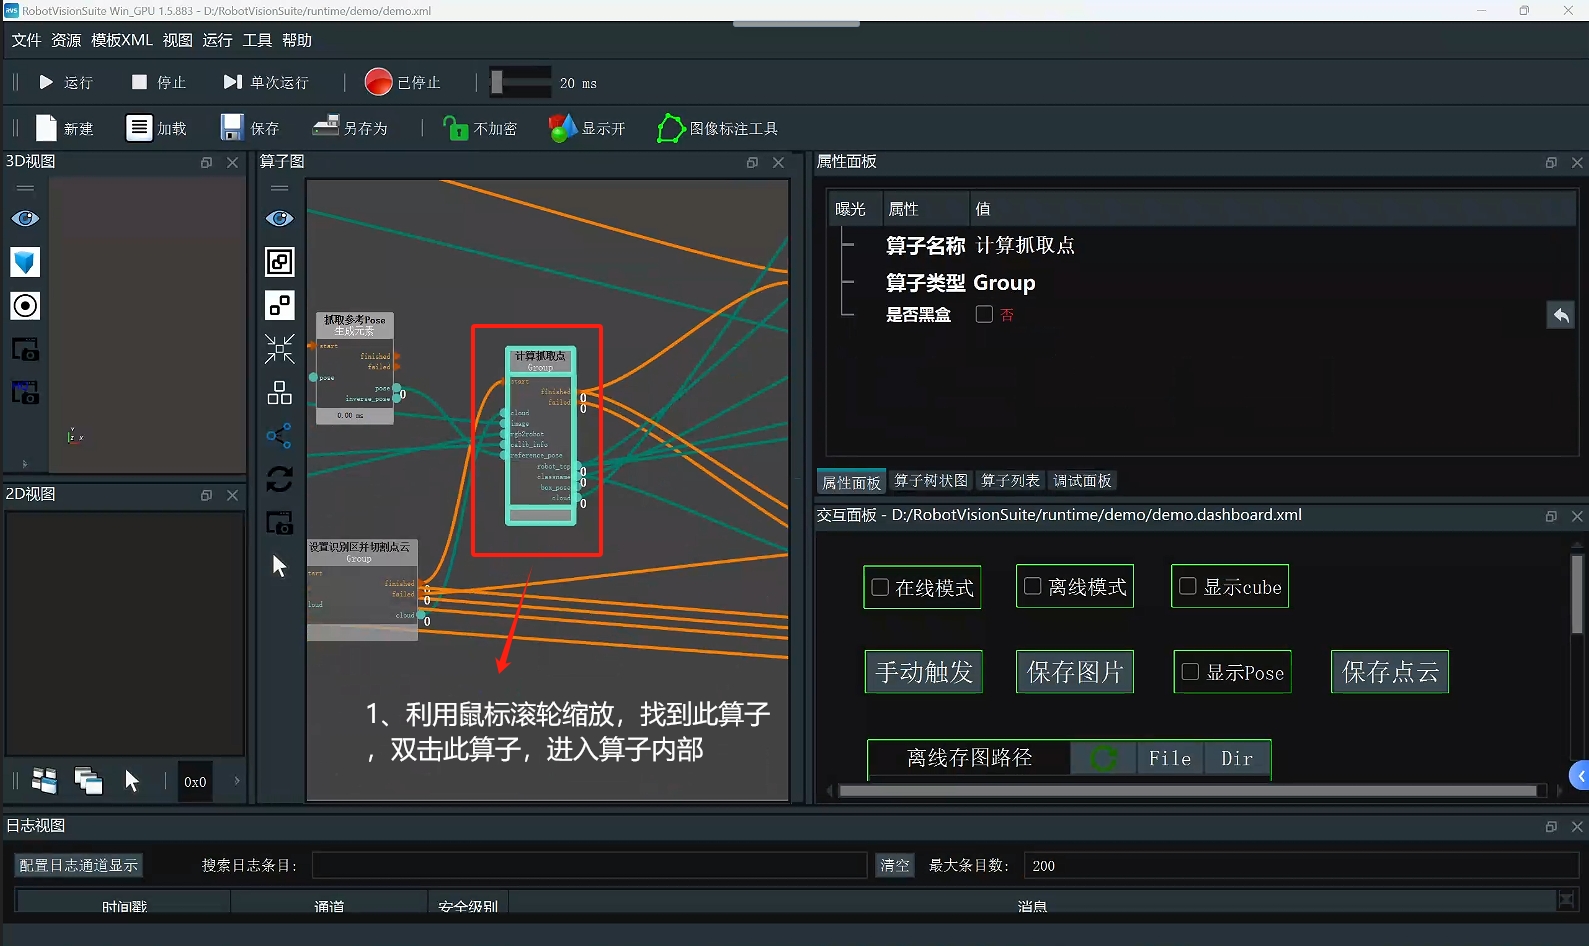This screenshot has height=946, width=1589.
Task: Click the 手动触发 button
Action: click(924, 672)
